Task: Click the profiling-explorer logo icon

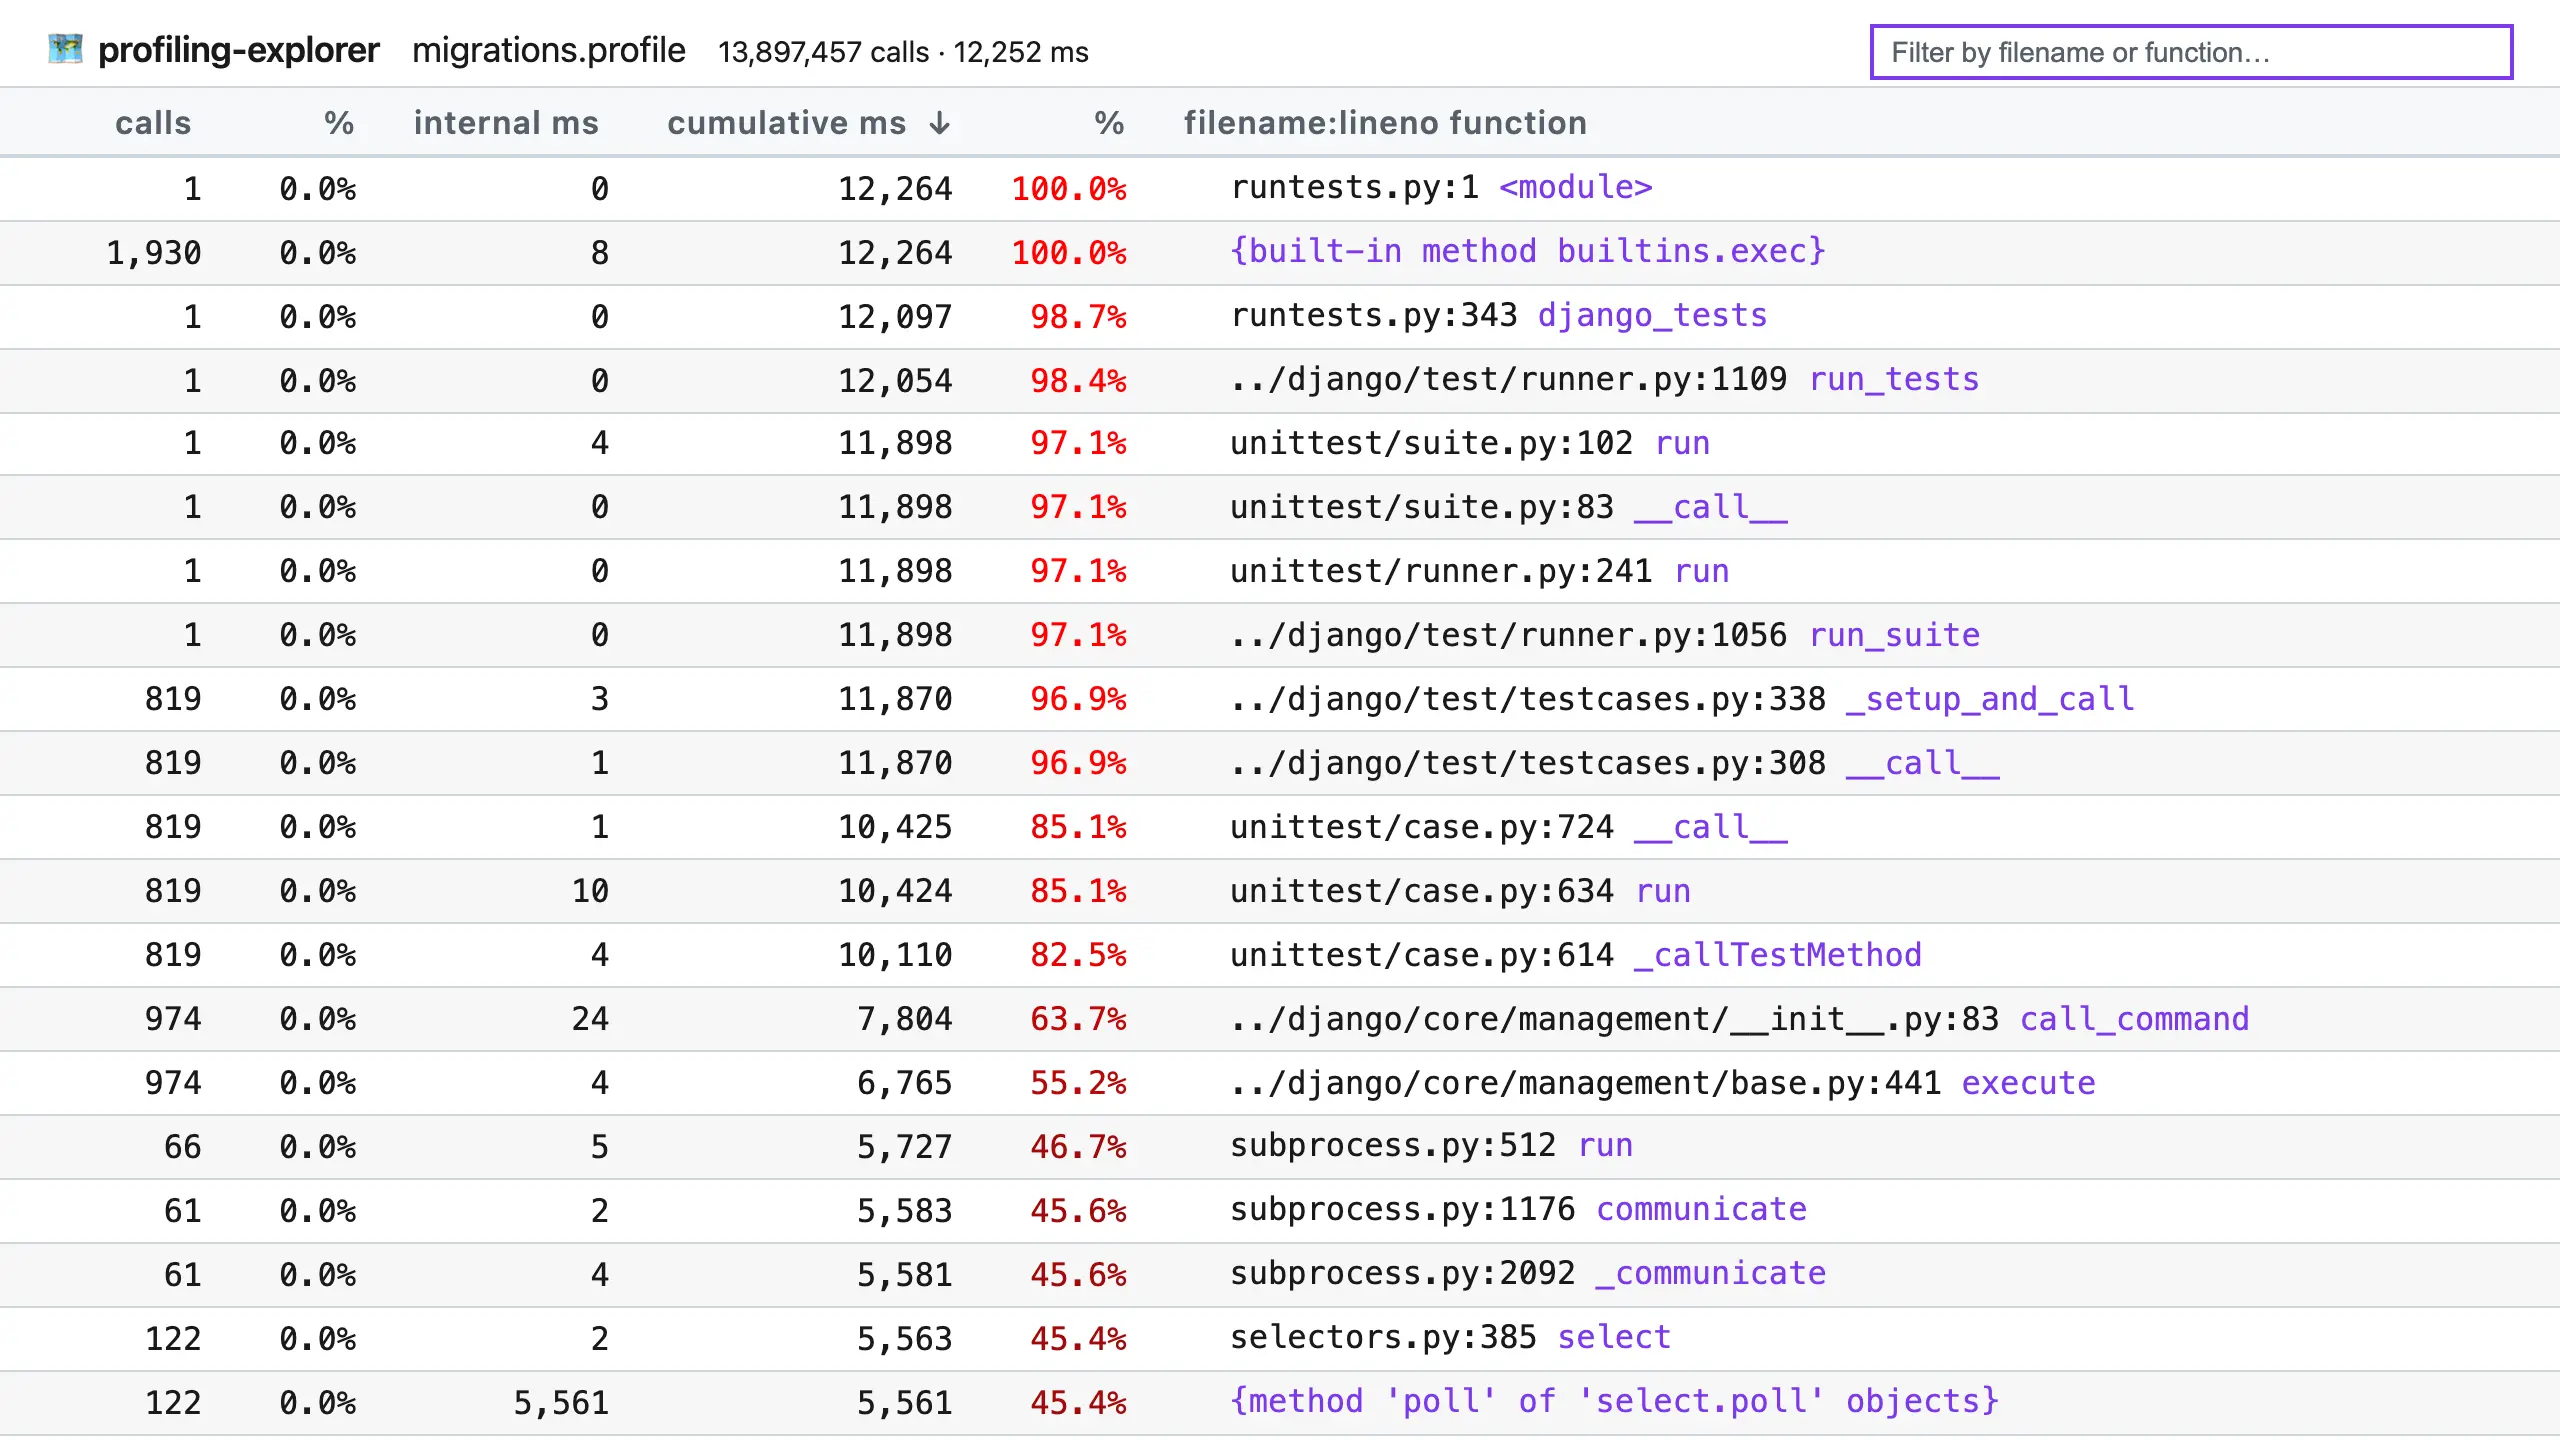Action: pos(65,49)
